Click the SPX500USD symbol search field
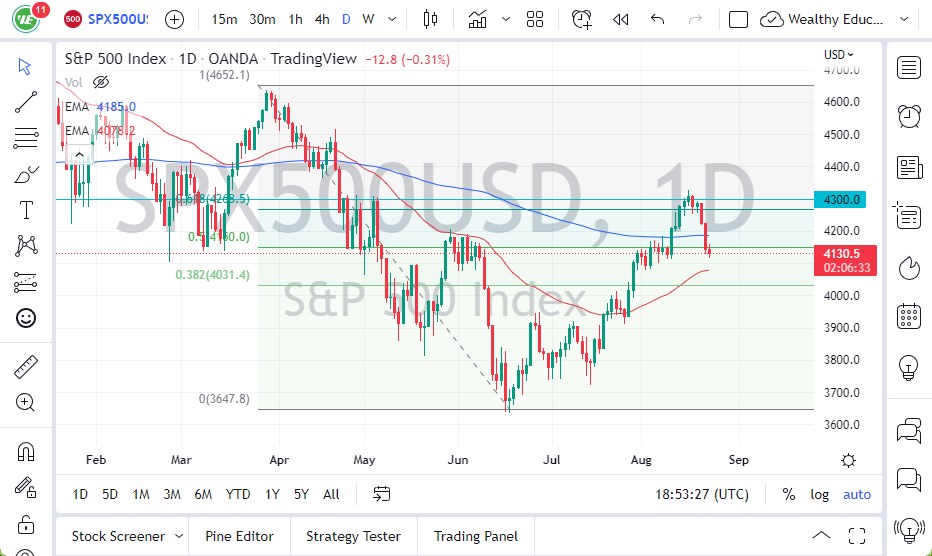 point(118,19)
